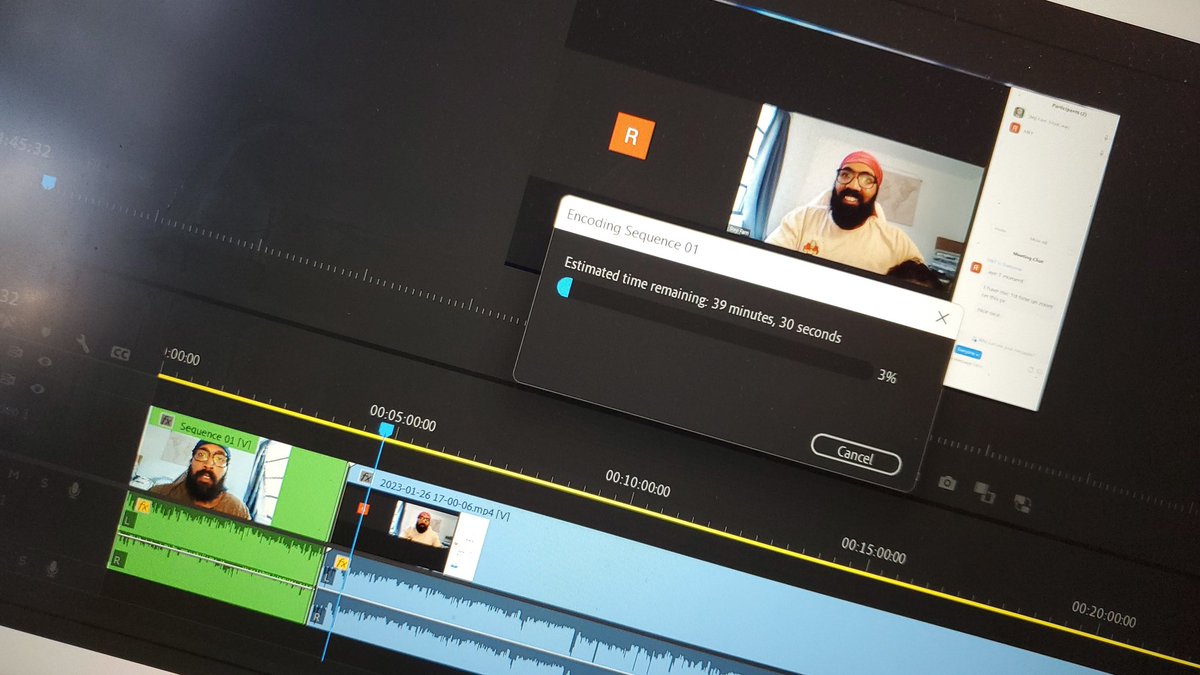Screen dimensions: 1200x675
Task: Toggle the CC captions track icon
Action: tap(120, 353)
